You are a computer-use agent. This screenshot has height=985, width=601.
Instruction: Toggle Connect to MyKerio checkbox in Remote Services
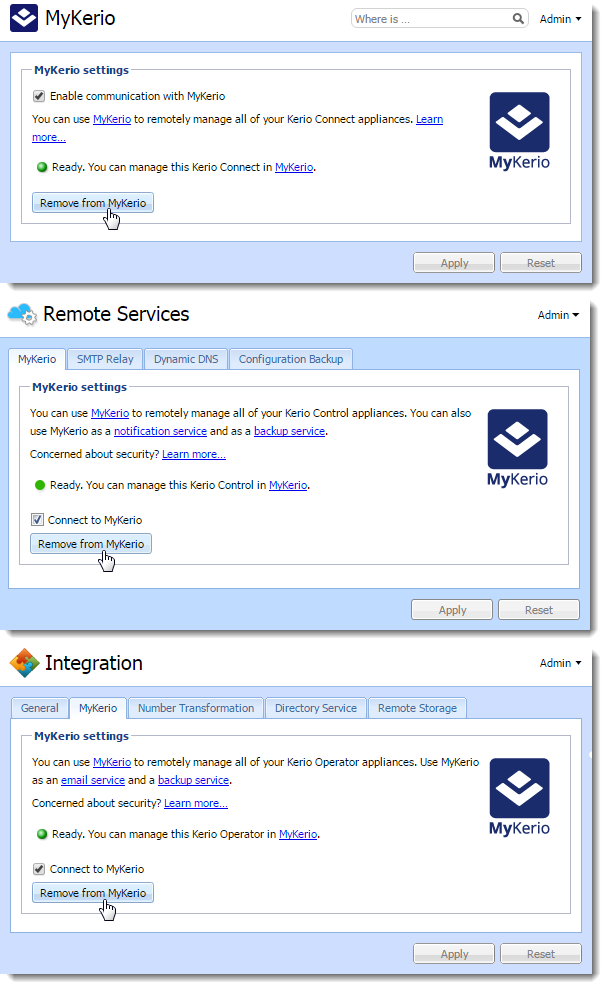pos(37,520)
